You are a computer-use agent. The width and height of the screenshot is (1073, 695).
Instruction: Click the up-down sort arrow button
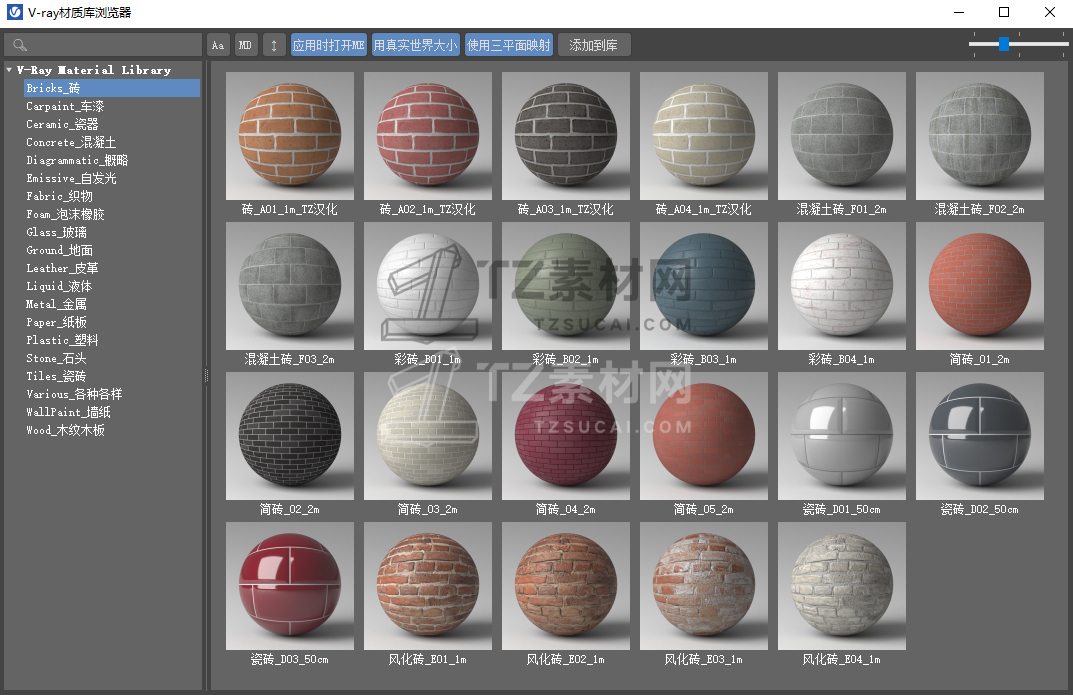pos(274,45)
